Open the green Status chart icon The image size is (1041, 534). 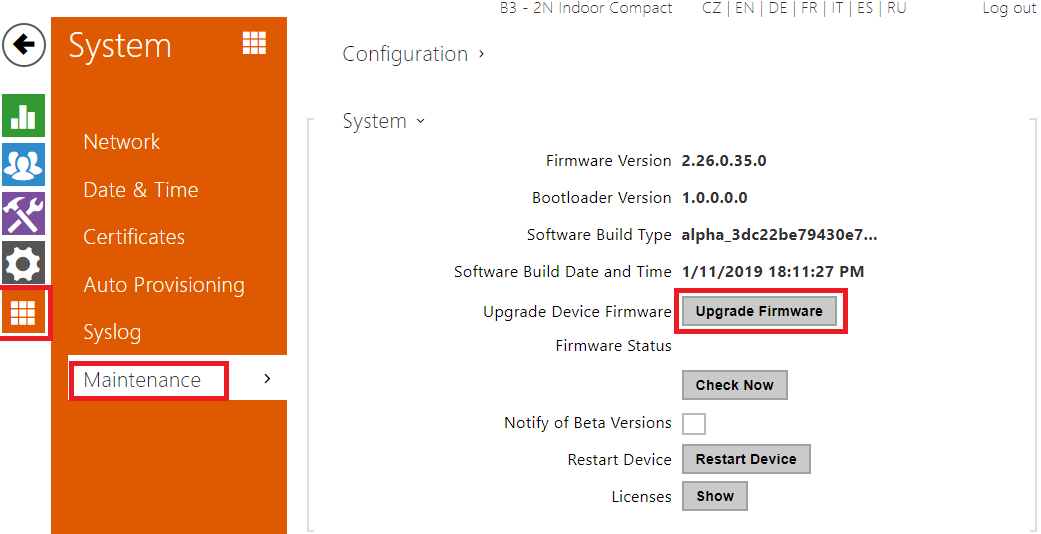coord(23,116)
